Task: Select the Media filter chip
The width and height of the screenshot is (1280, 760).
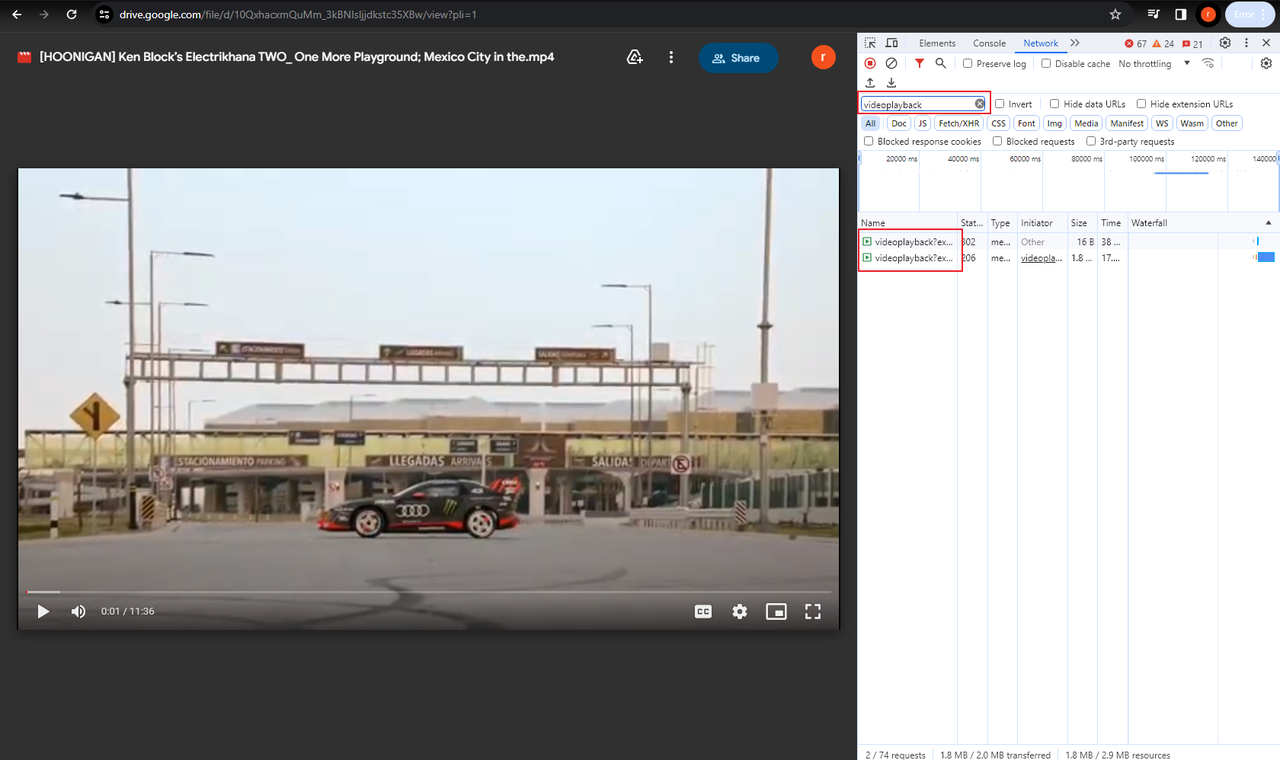Action: click(1086, 122)
